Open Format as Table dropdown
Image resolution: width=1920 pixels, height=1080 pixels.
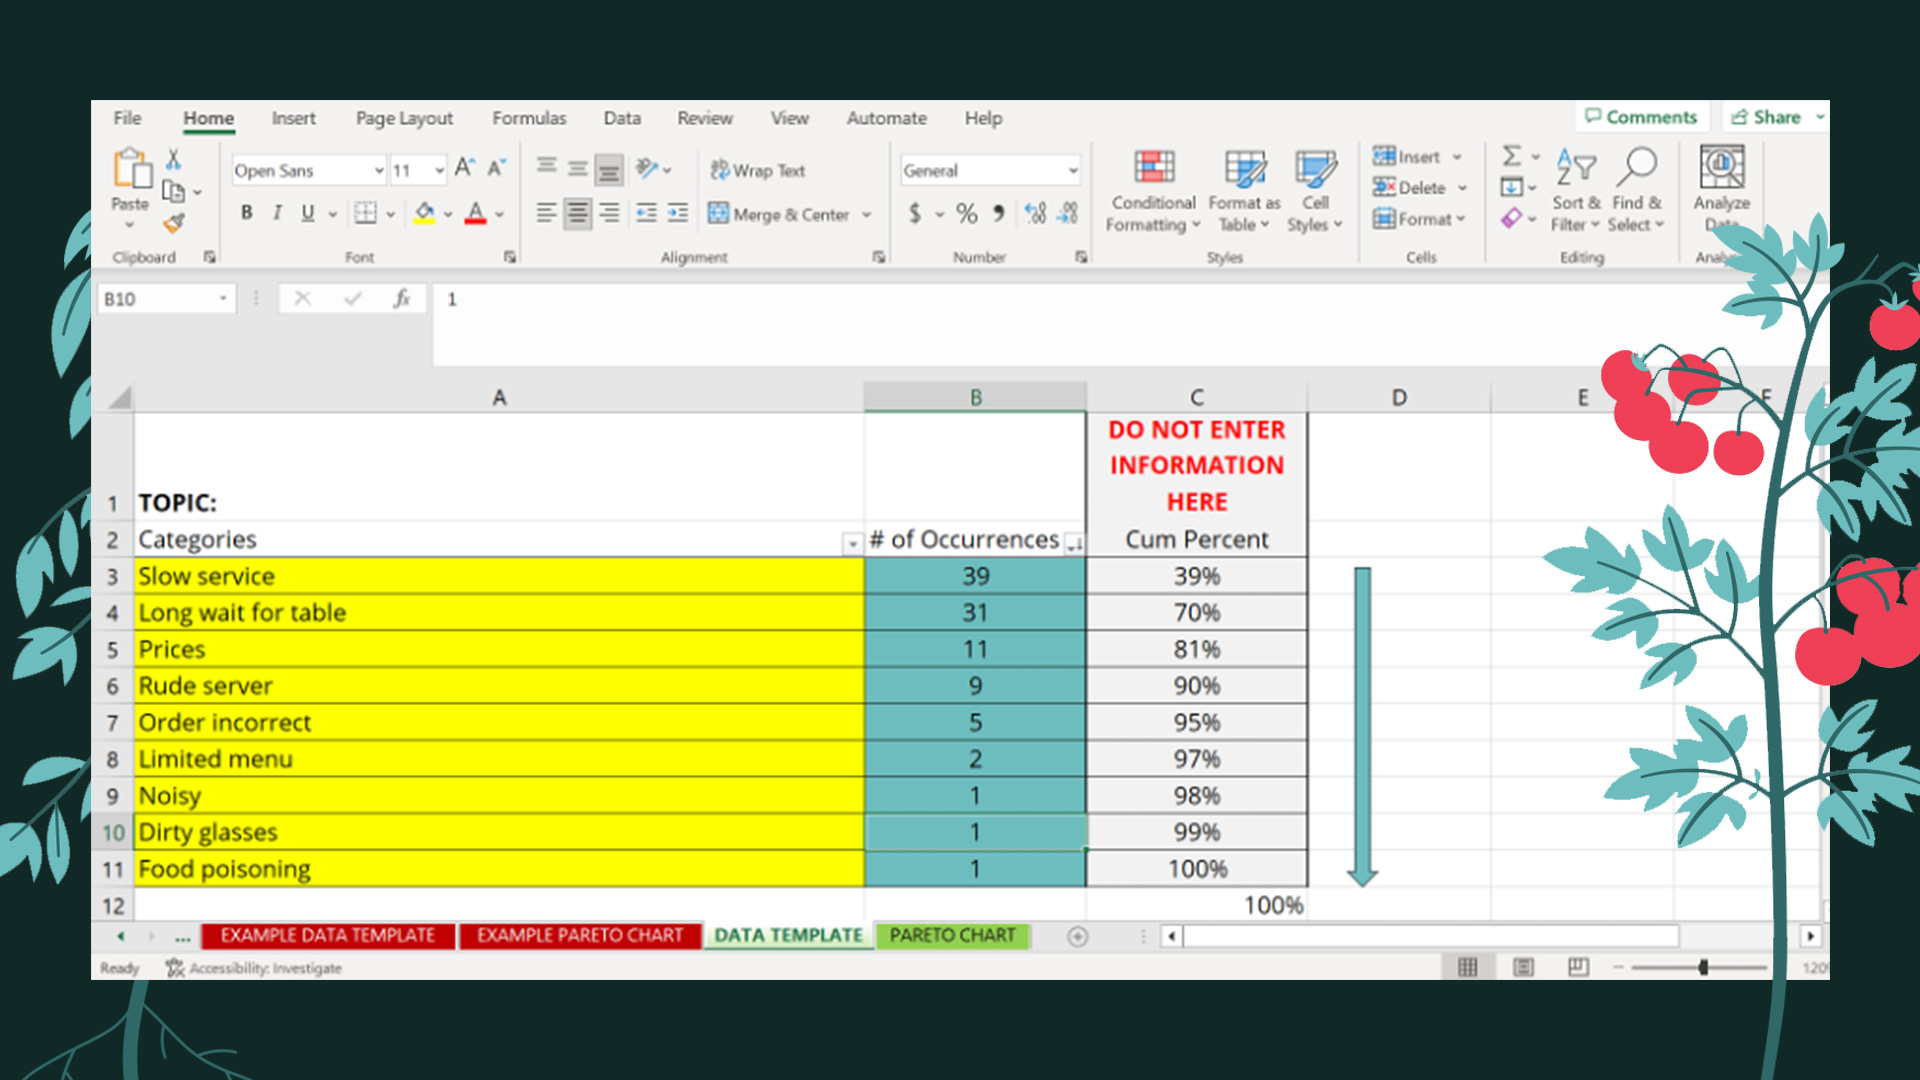(1244, 190)
